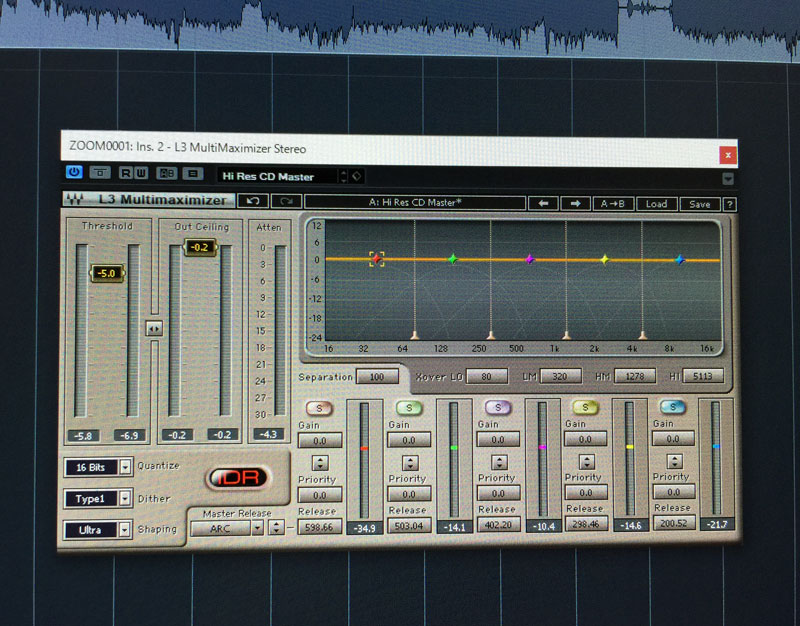Click the threshold/ceiling link arrows button
Screen dimensions: 800x626
tap(154, 329)
